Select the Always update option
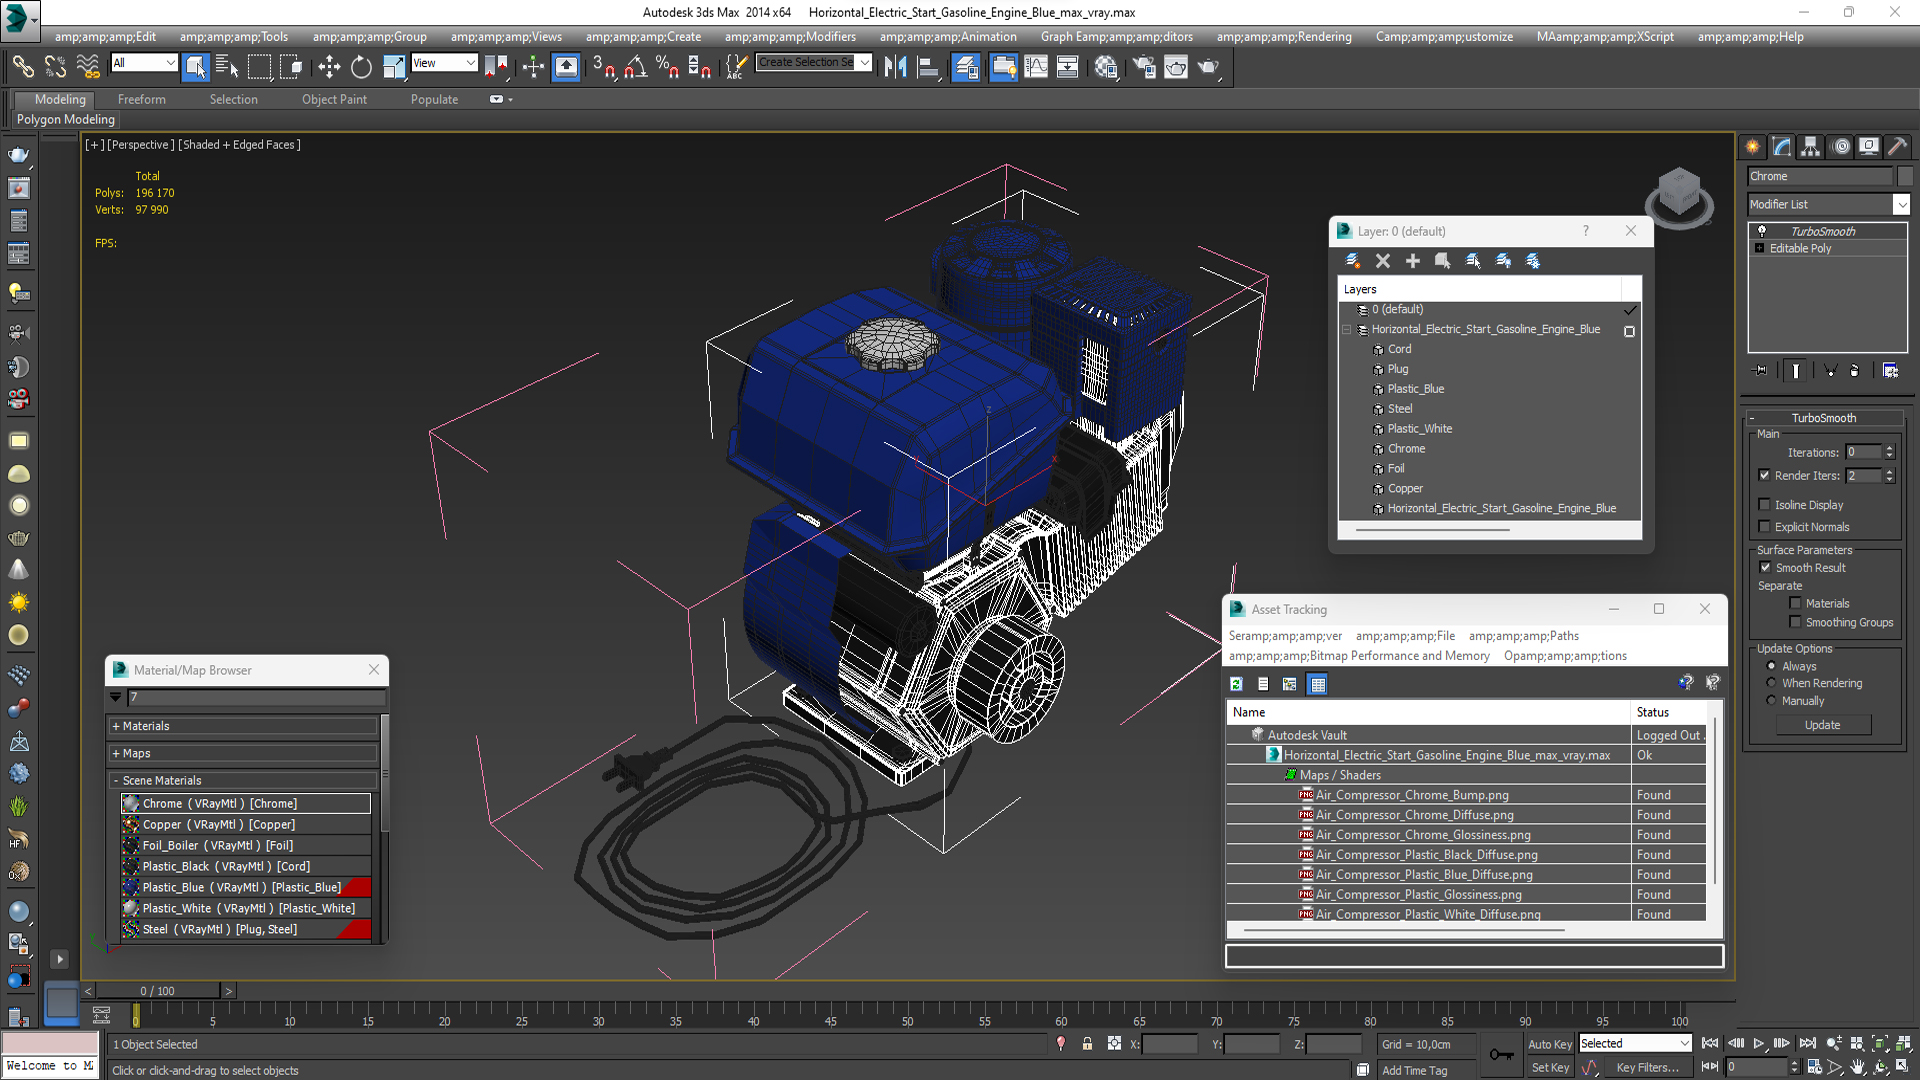This screenshot has height=1080, width=1920. (x=1771, y=666)
